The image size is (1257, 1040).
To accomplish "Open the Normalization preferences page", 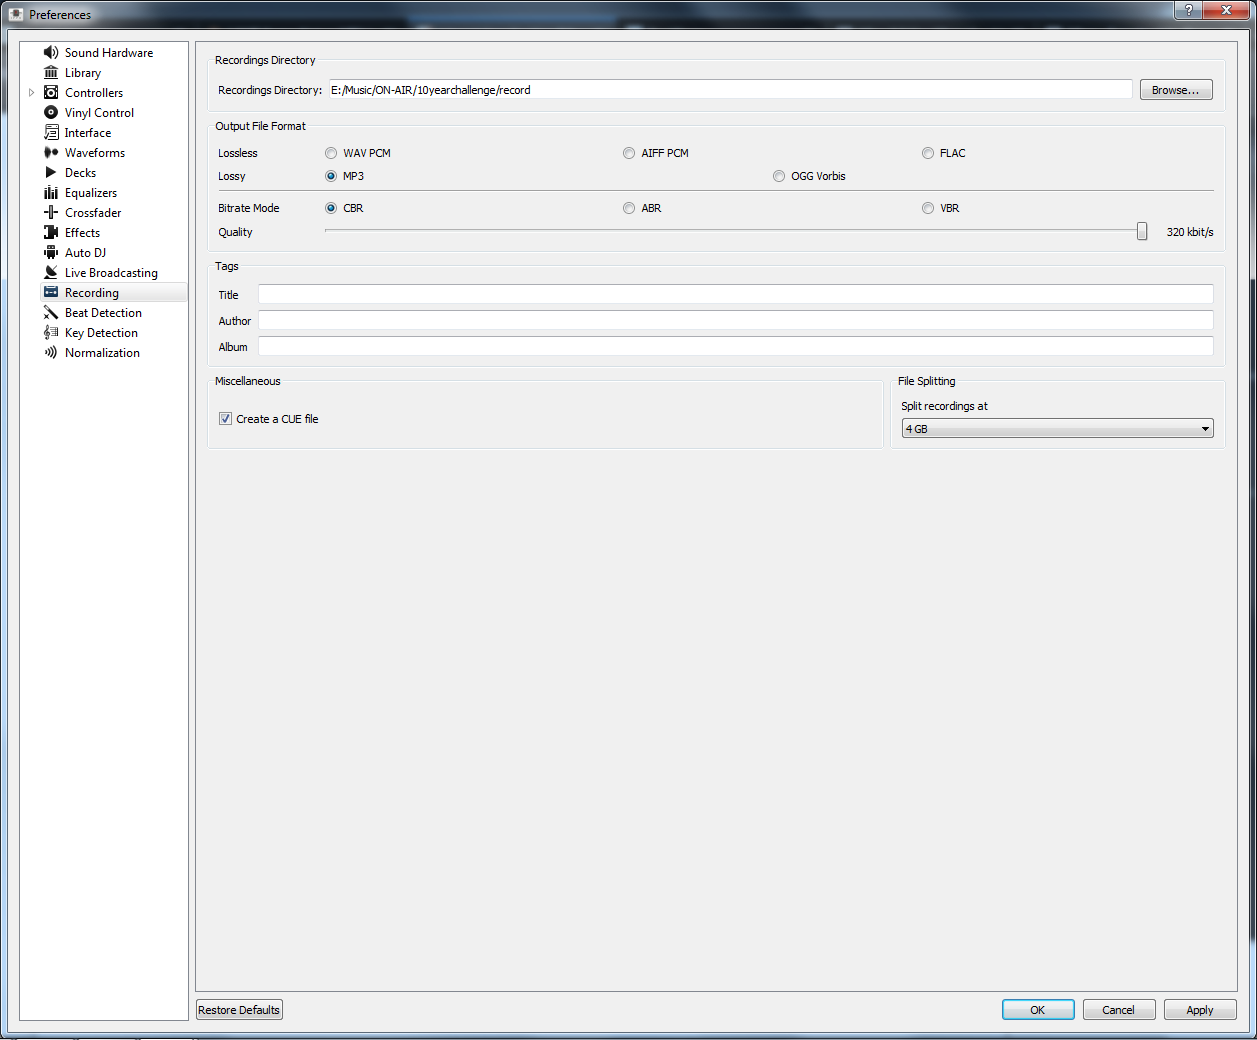I will point(102,353).
